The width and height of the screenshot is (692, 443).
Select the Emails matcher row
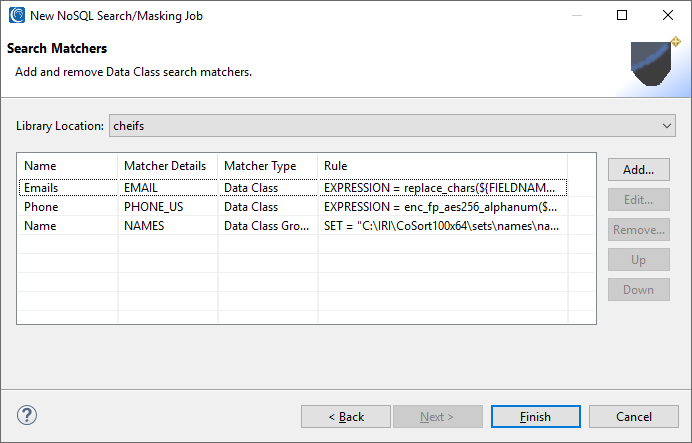tap(293, 188)
